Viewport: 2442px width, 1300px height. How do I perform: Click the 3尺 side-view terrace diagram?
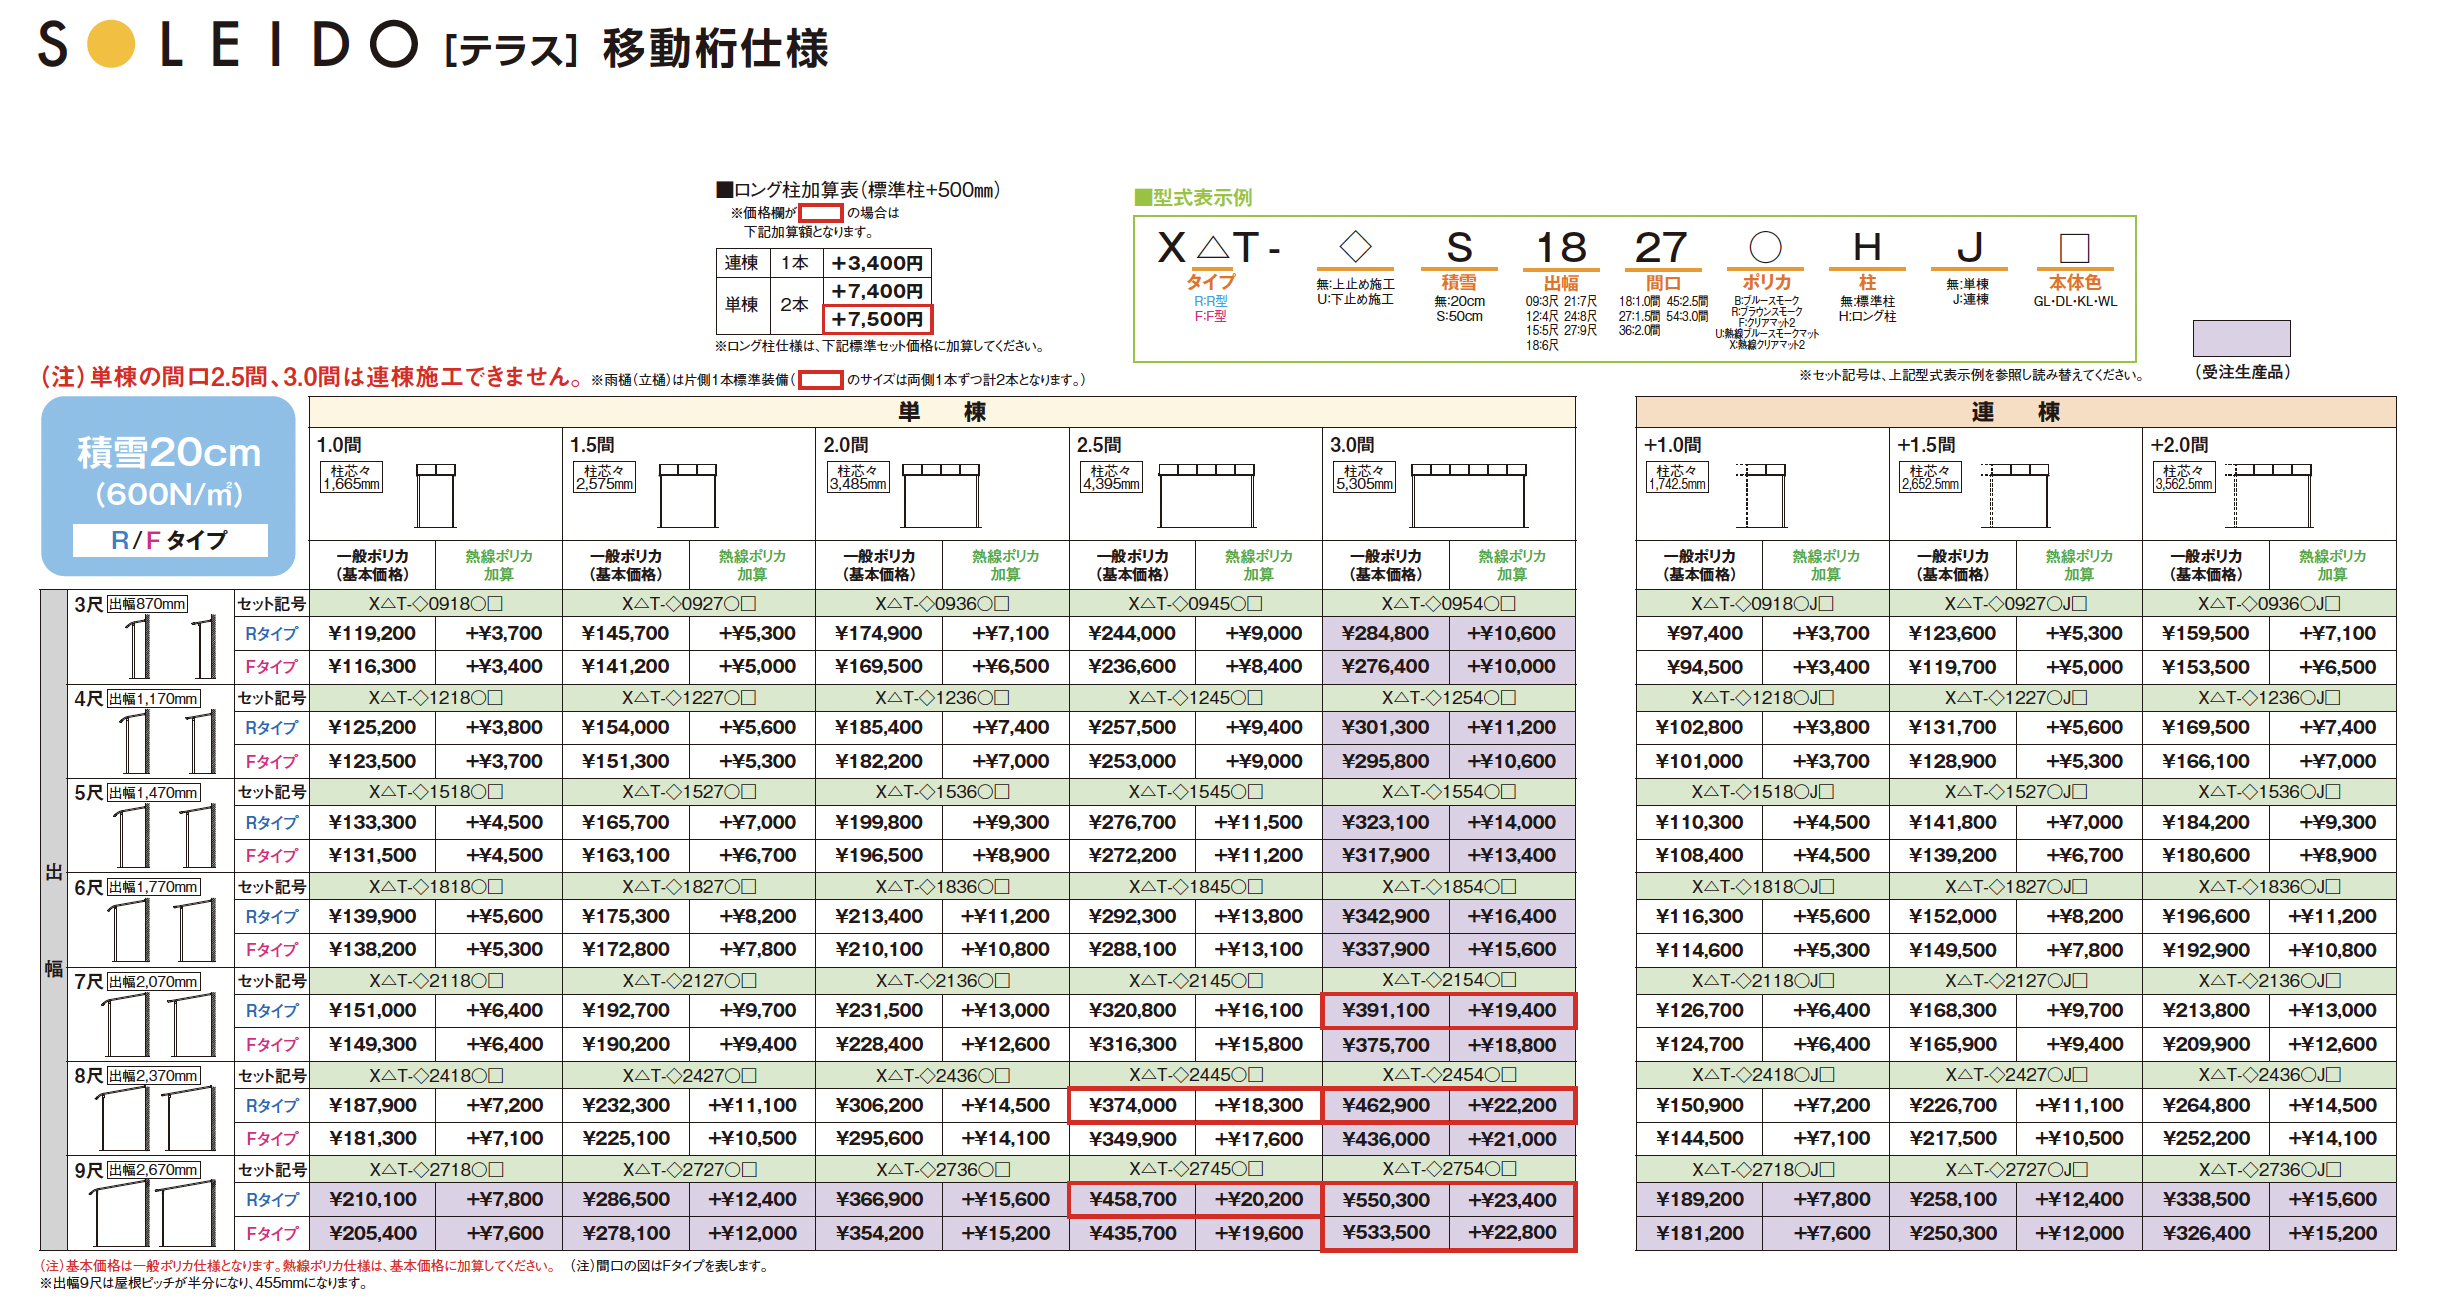(172, 647)
